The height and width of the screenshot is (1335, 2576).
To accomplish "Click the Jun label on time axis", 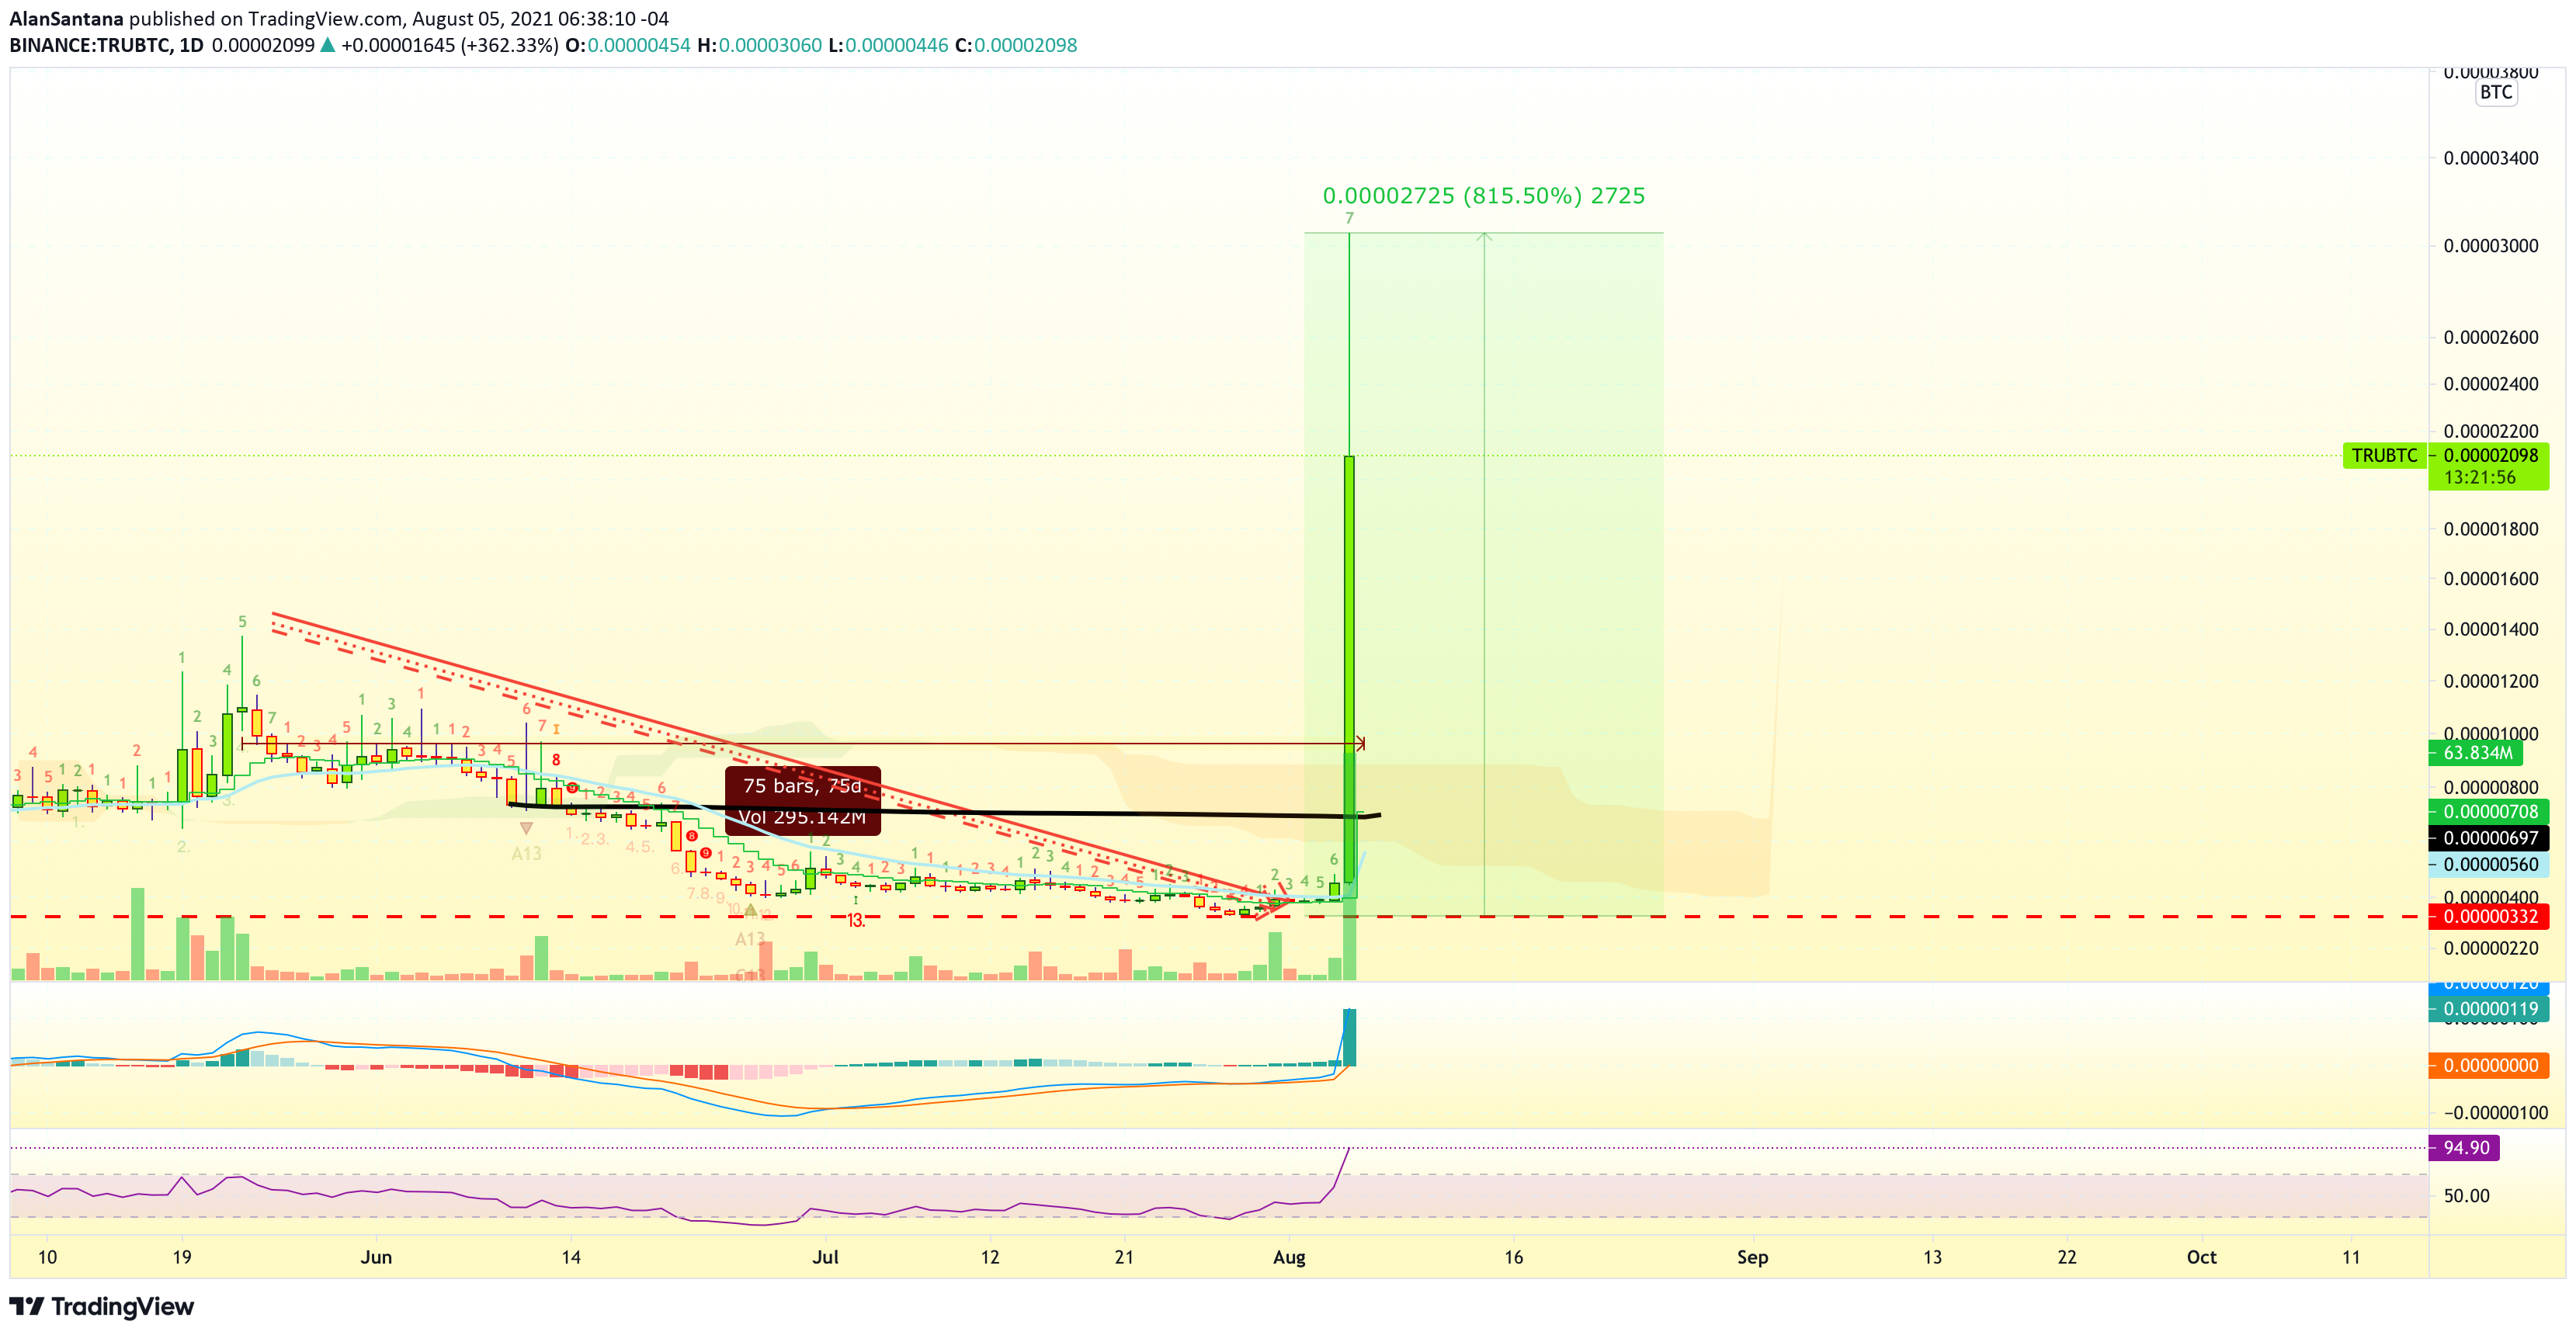I will click(376, 1258).
